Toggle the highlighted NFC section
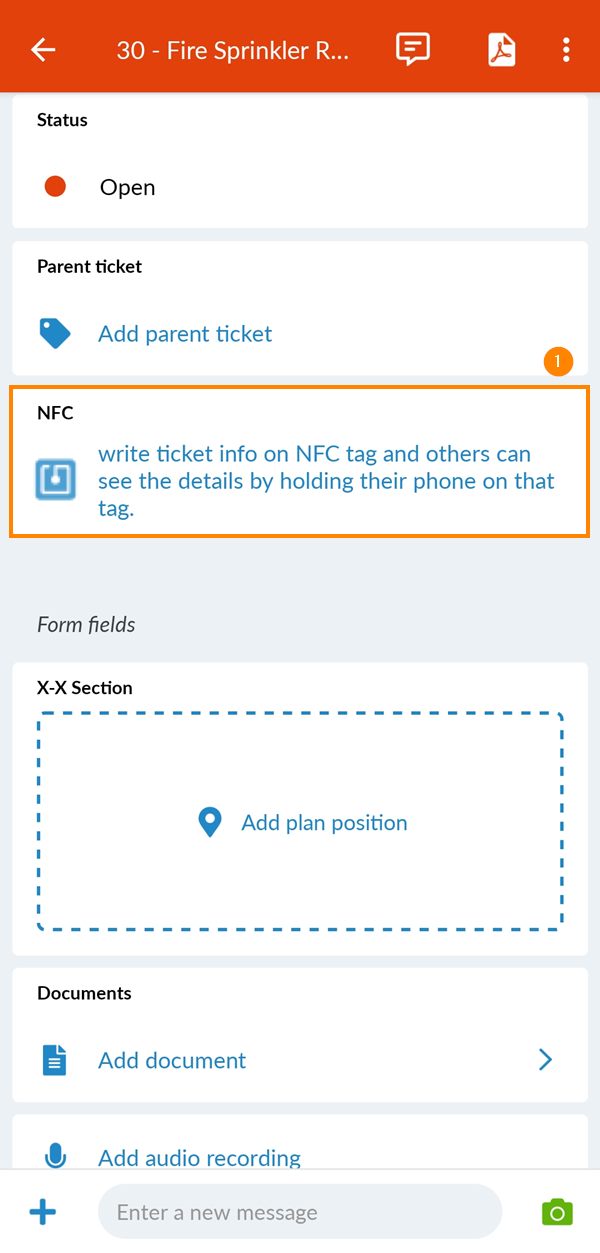 click(299, 461)
